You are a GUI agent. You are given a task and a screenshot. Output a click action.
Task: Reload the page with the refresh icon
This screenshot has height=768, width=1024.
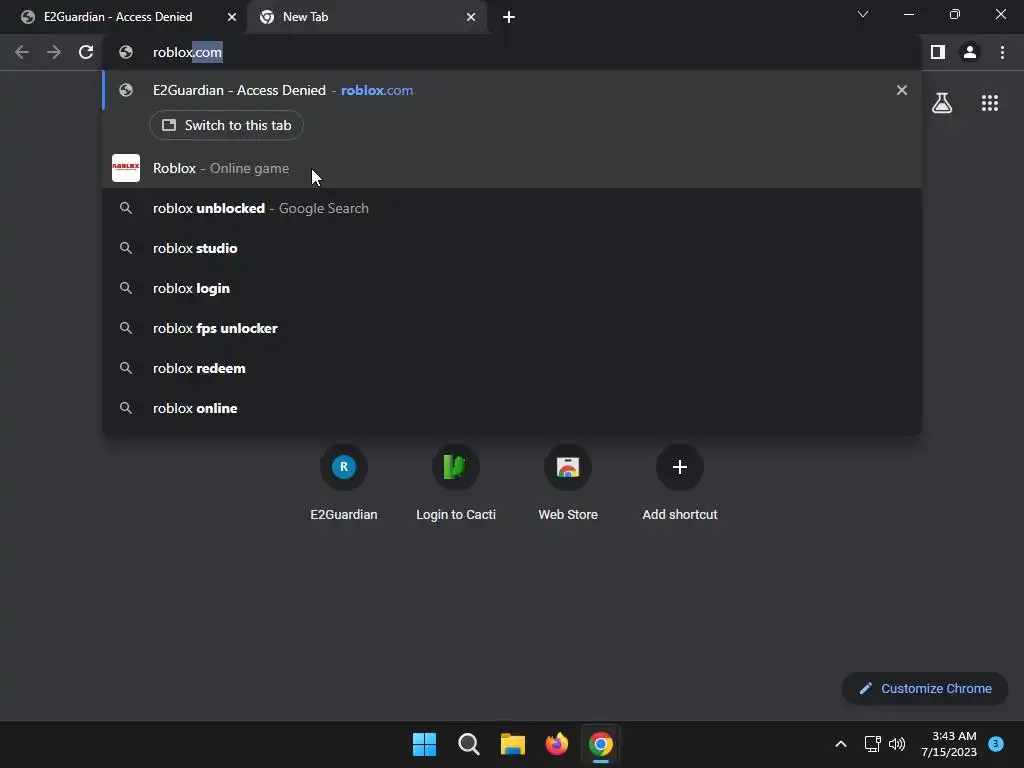click(86, 52)
